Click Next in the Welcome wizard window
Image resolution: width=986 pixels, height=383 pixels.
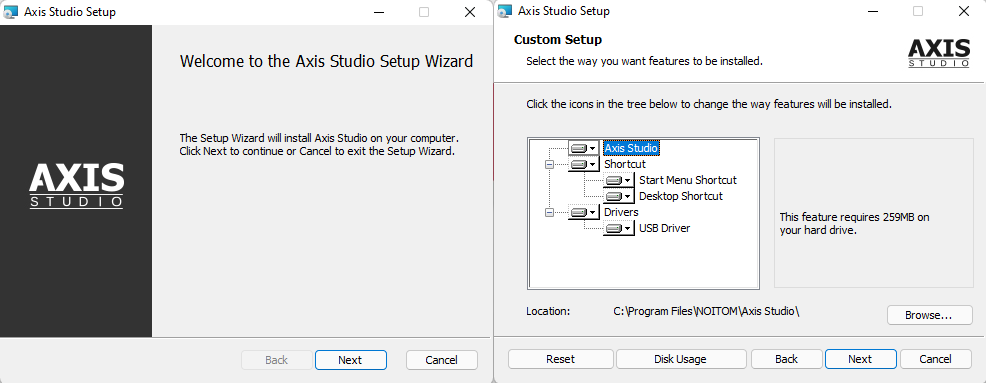pyautogui.click(x=350, y=360)
